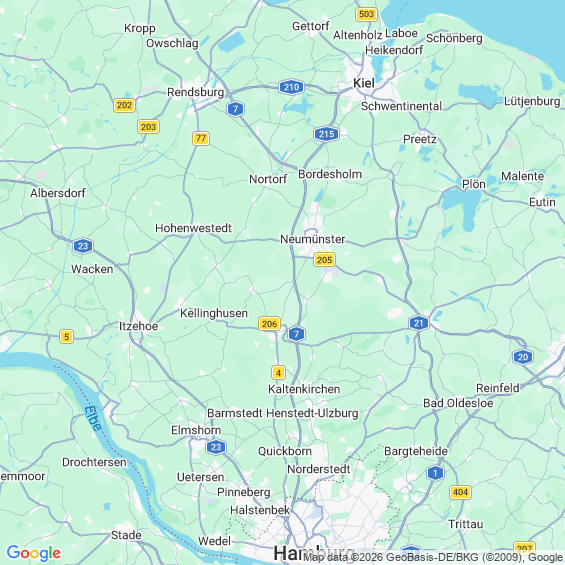Click the A20 highway shield near Reinfeld
Screen dimensions: 565x565
[x=523, y=357]
